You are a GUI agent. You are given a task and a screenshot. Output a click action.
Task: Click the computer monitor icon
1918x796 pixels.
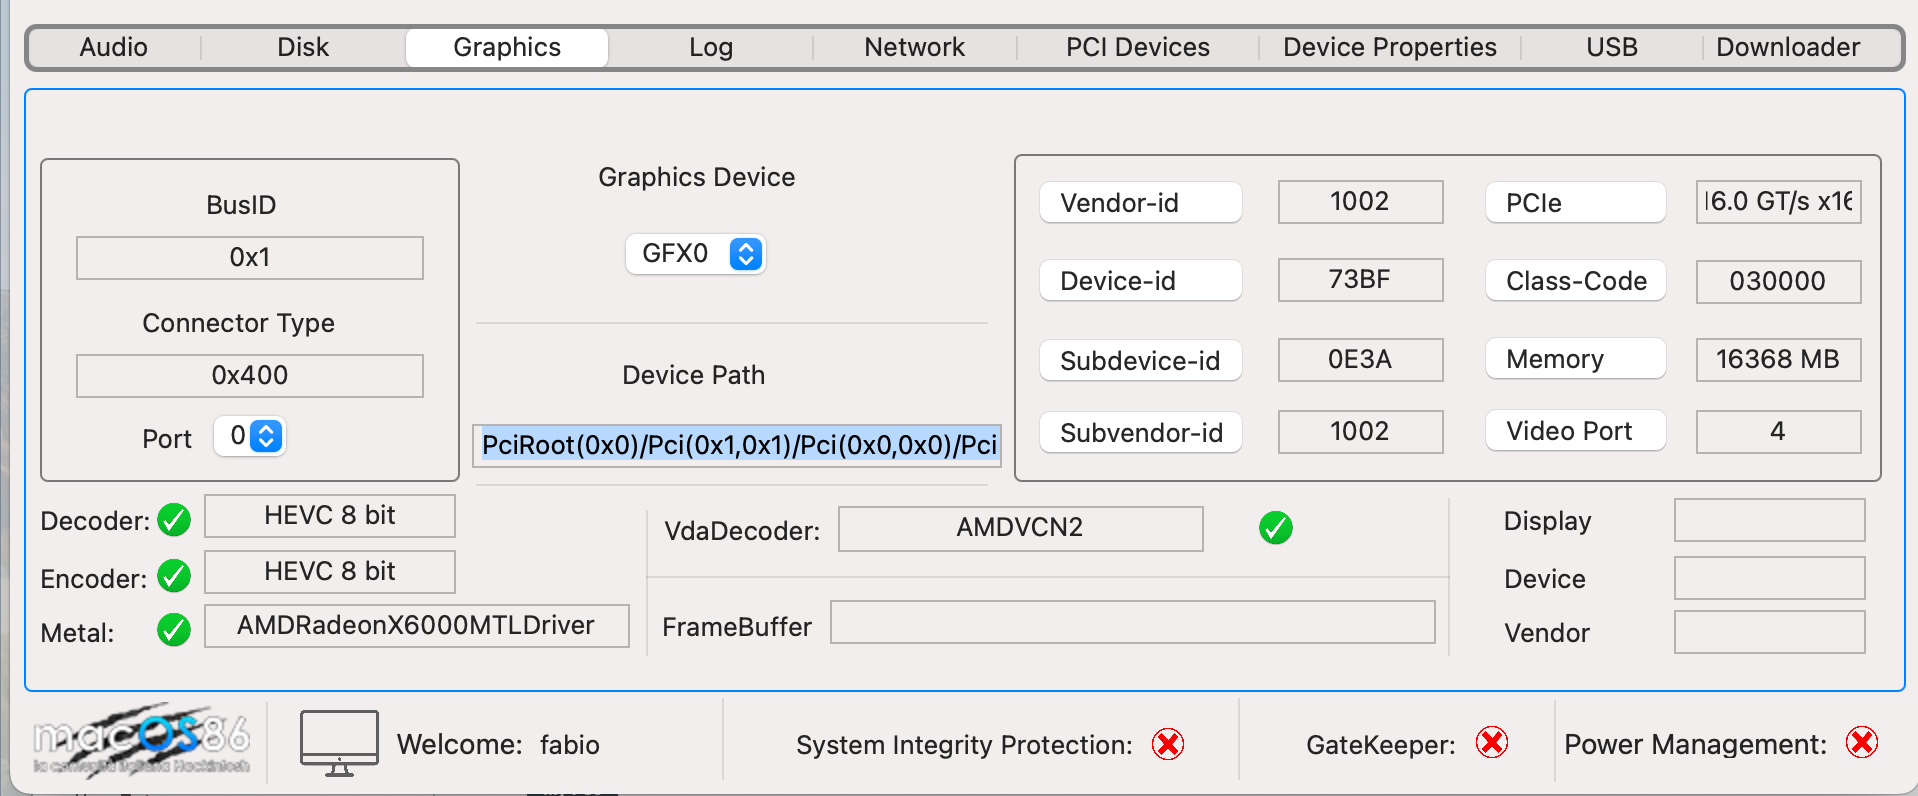(x=339, y=743)
